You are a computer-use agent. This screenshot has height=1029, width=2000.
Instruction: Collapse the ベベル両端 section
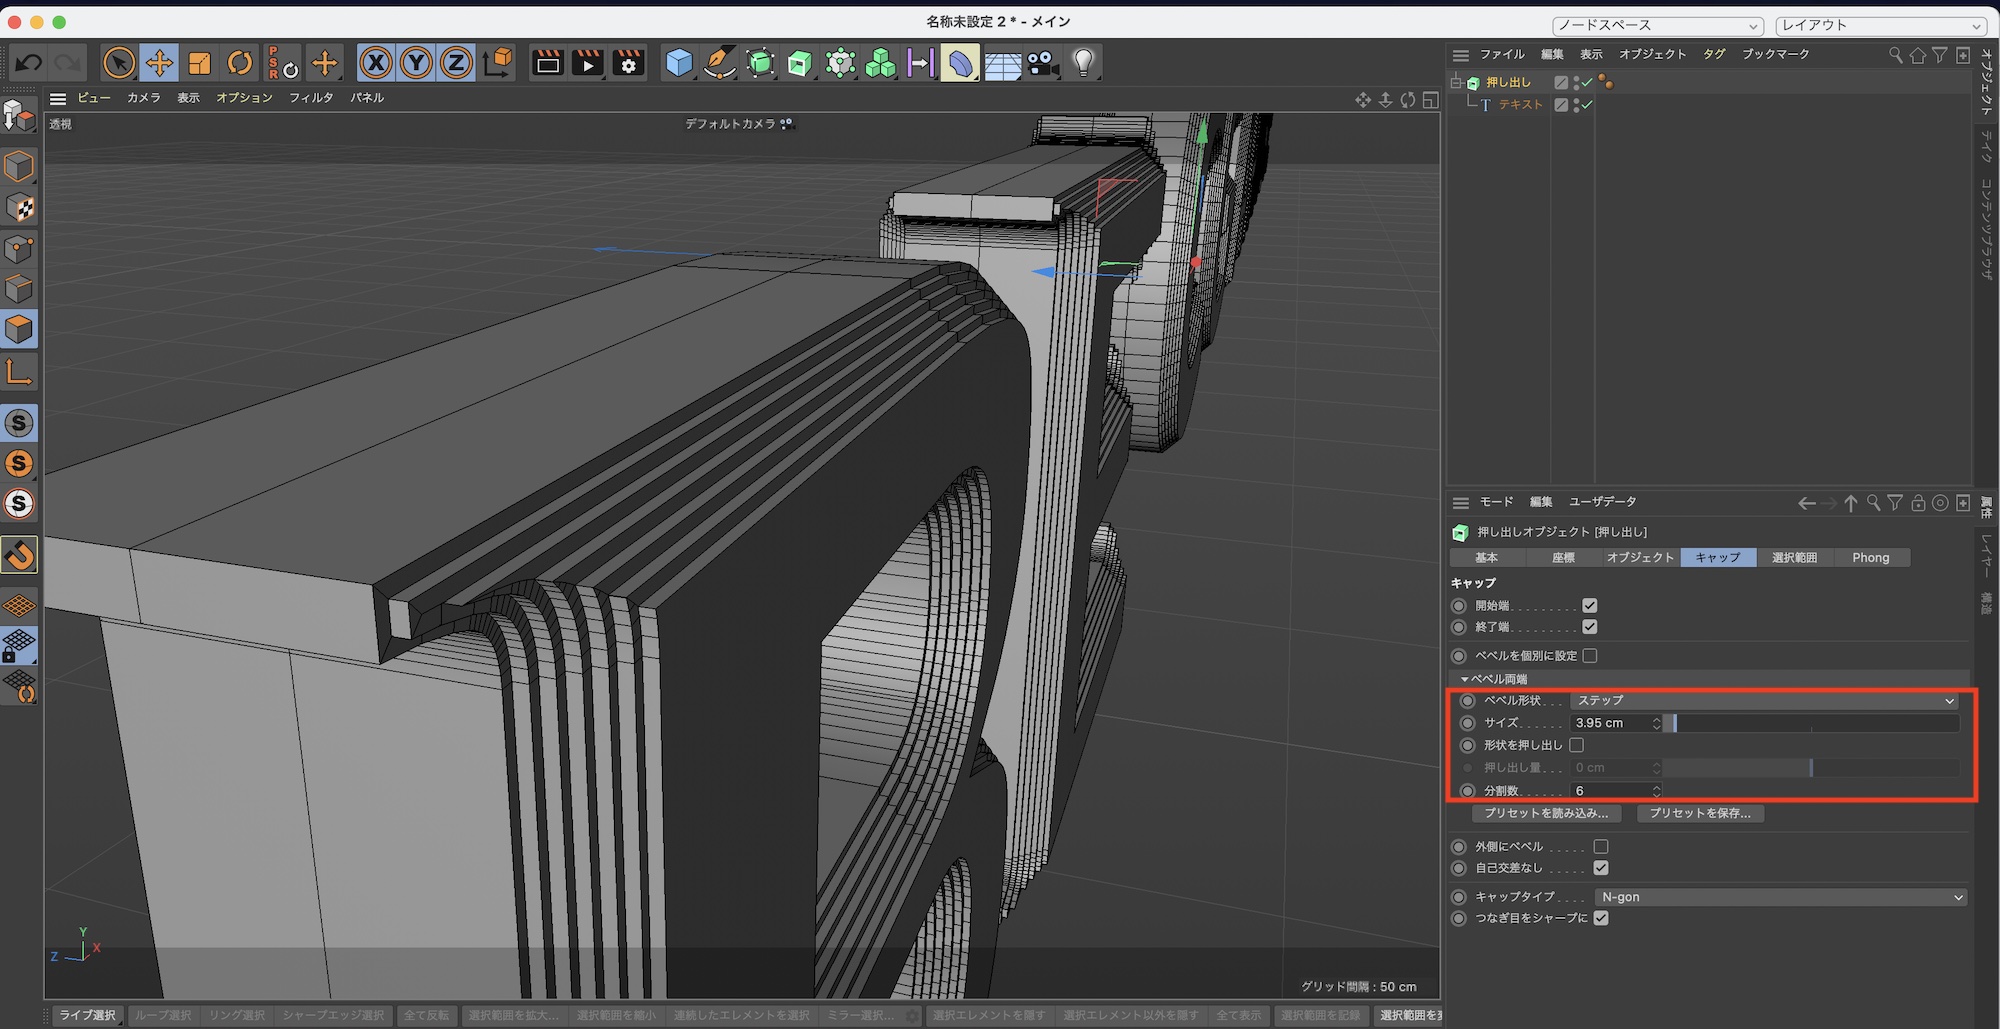tap(1464, 679)
